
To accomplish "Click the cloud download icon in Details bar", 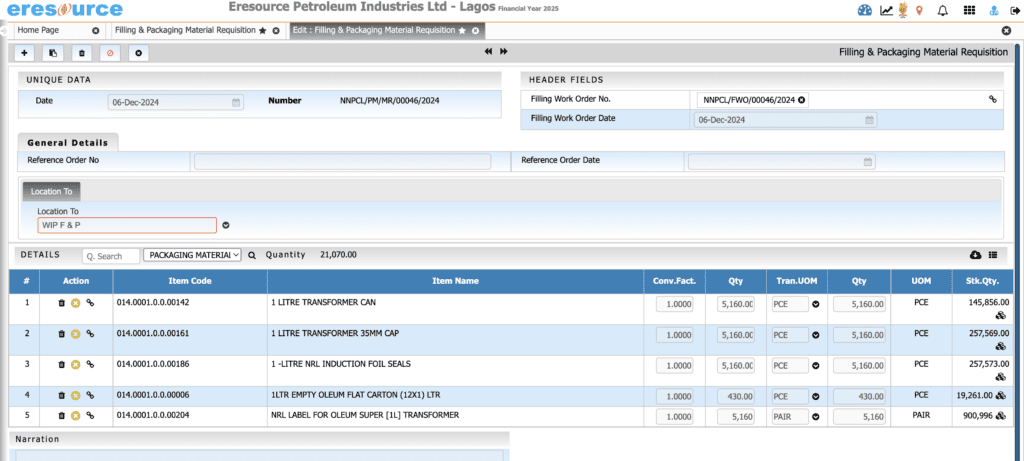I will pyautogui.click(x=976, y=256).
